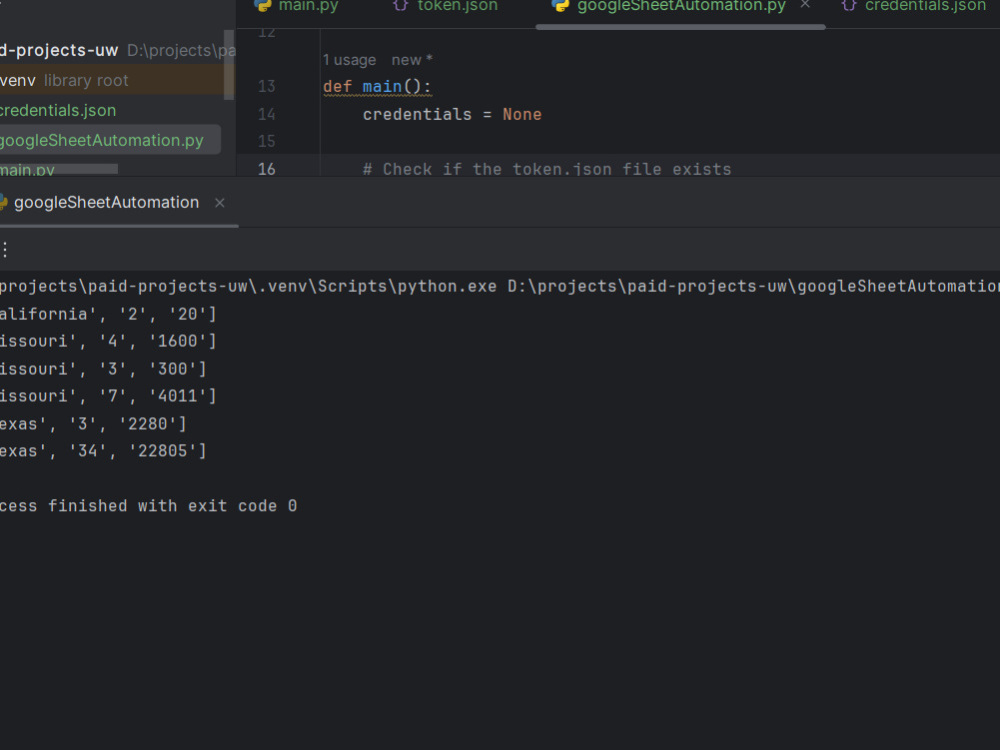The height and width of the screenshot is (750, 1000).
Task: Switch to the credentials.json editor tab
Action: coord(925,6)
